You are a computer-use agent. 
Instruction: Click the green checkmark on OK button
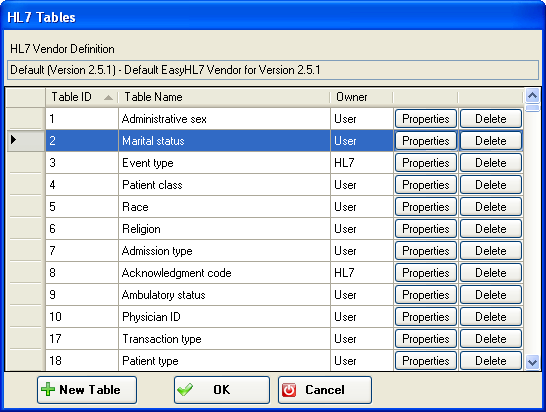click(x=185, y=389)
